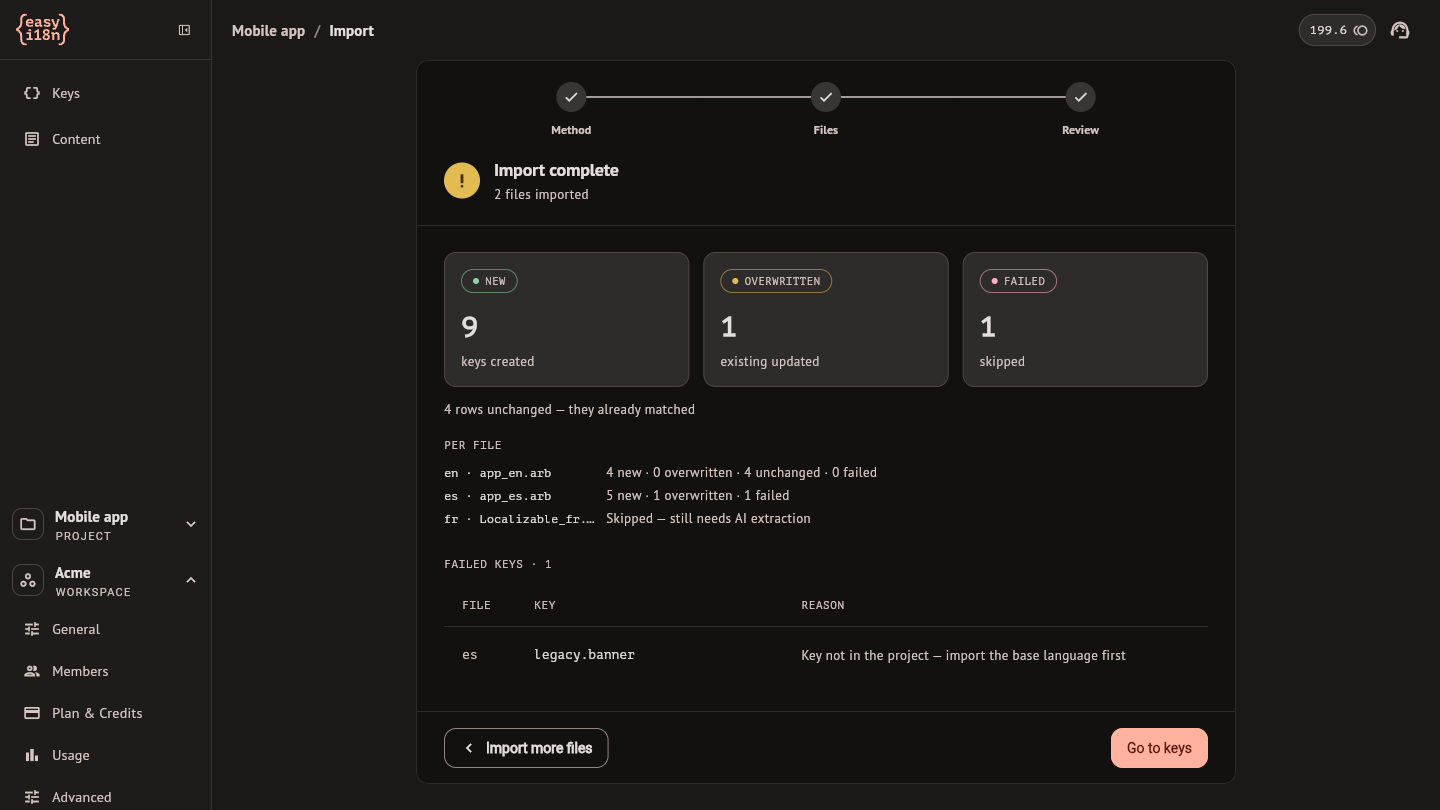Click the Content document icon

pos(32,139)
